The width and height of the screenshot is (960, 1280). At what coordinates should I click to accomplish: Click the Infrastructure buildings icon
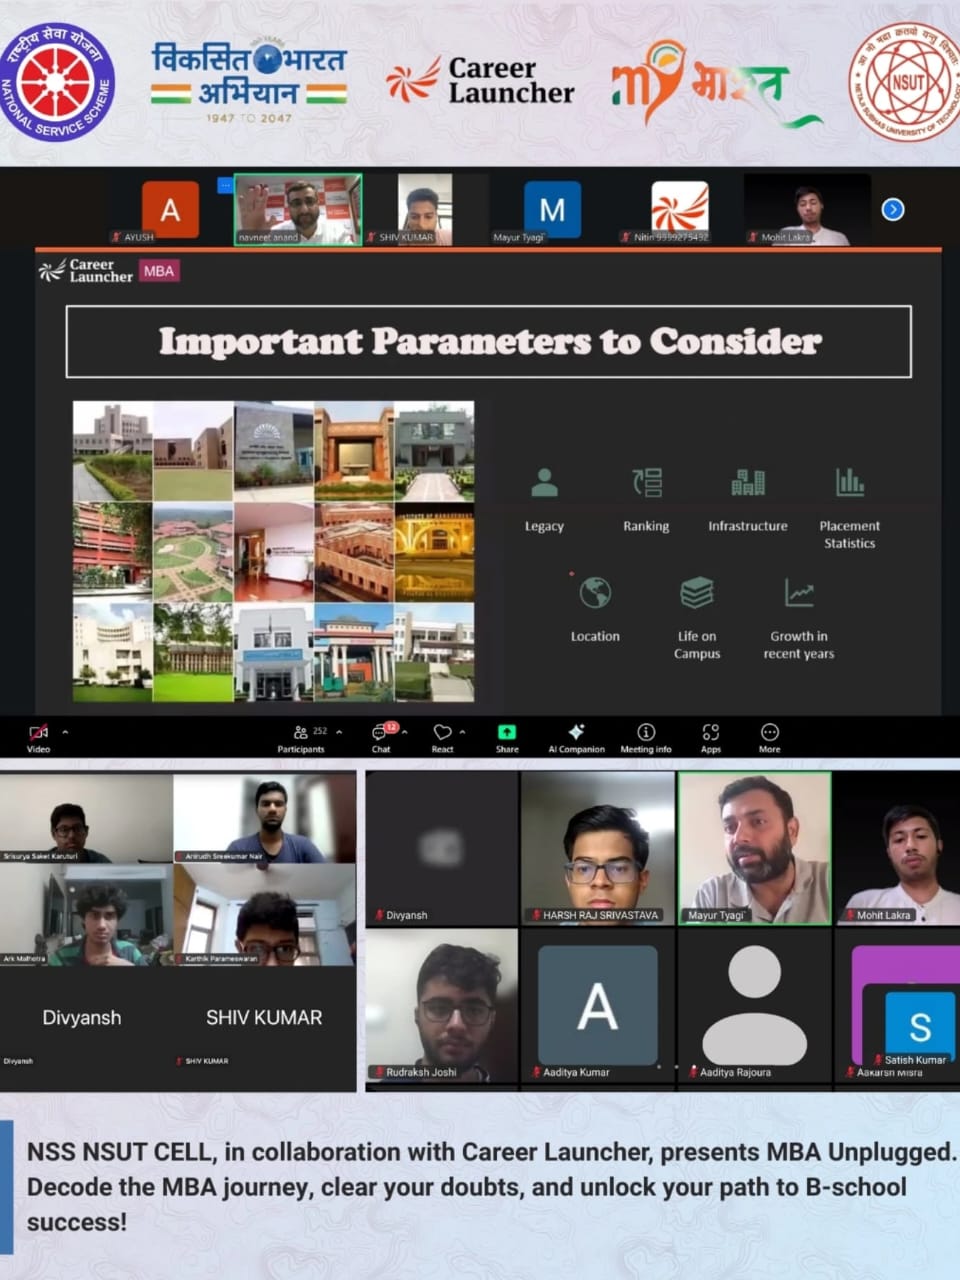(748, 483)
